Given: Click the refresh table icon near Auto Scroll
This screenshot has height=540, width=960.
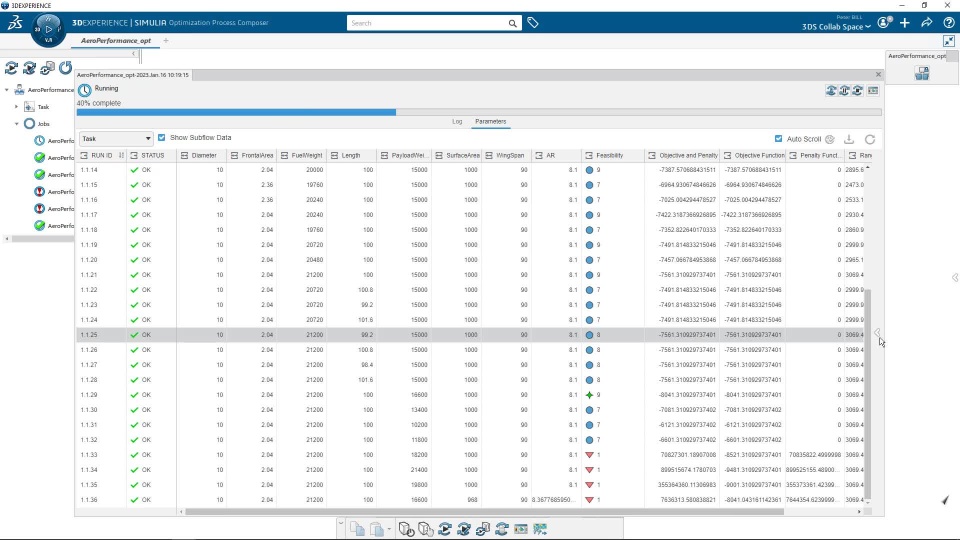Looking at the screenshot, I should point(870,139).
